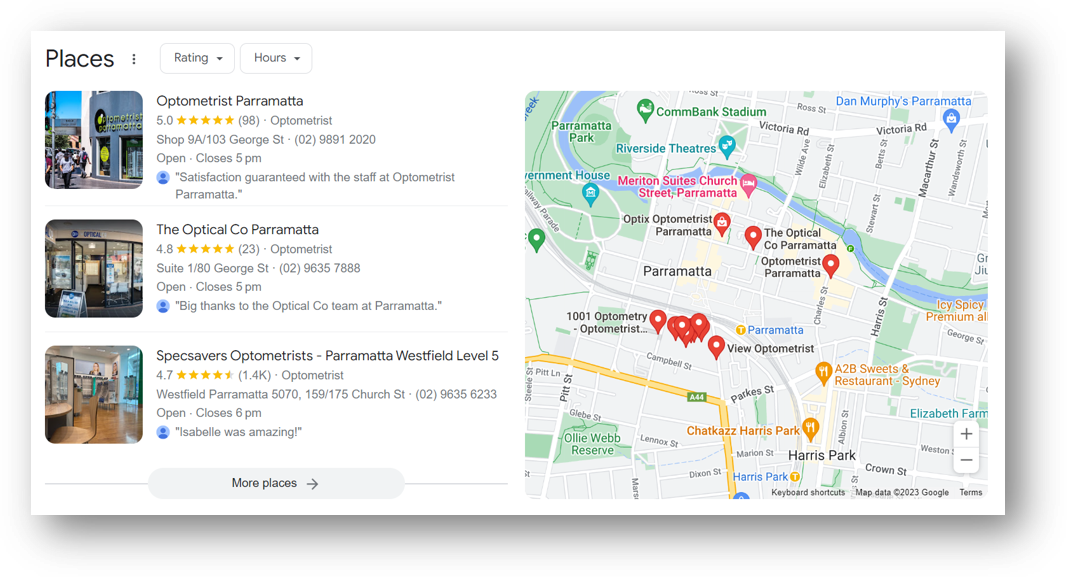Click the Parramatta transit station icon

coord(741,329)
